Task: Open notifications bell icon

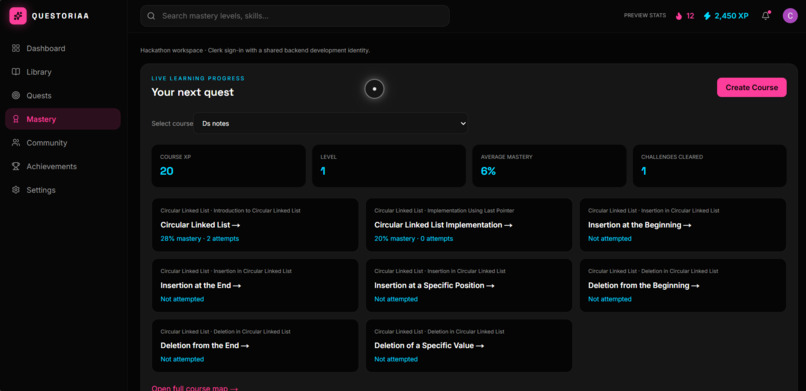Action: pos(765,15)
